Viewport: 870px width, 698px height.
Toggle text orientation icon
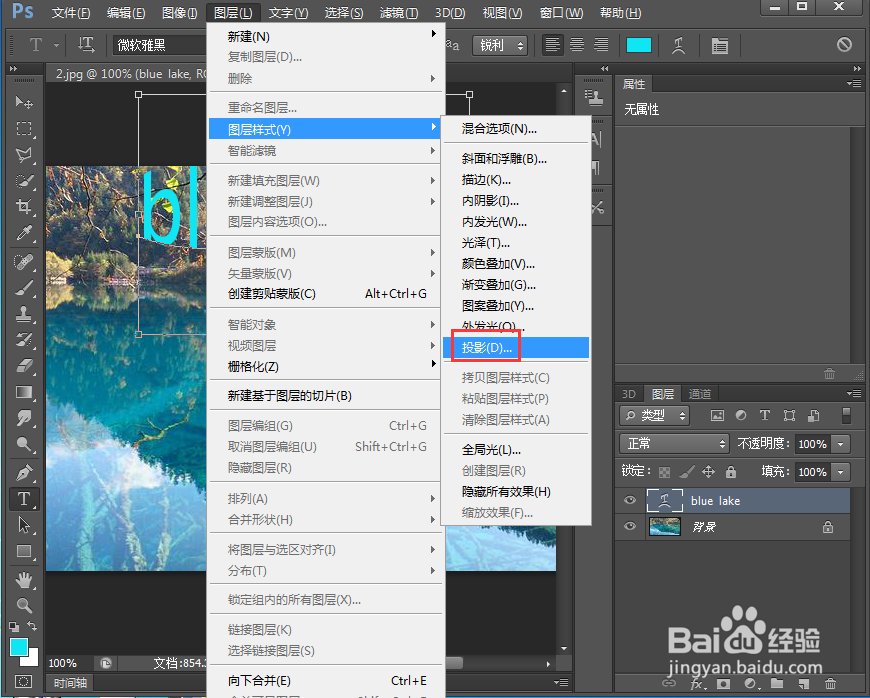tap(86, 45)
